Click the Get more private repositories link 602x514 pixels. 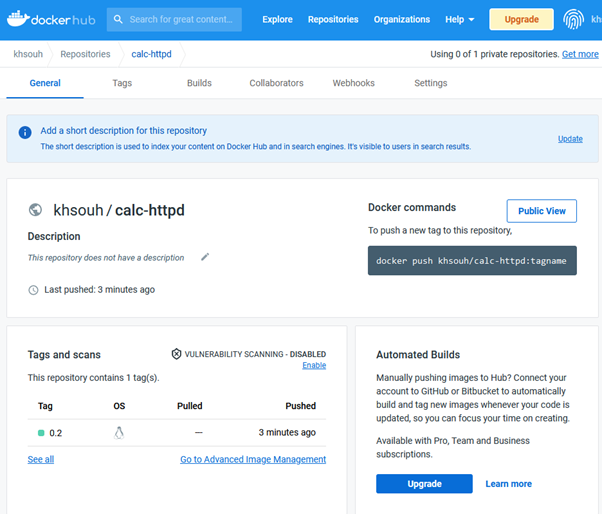(580, 54)
